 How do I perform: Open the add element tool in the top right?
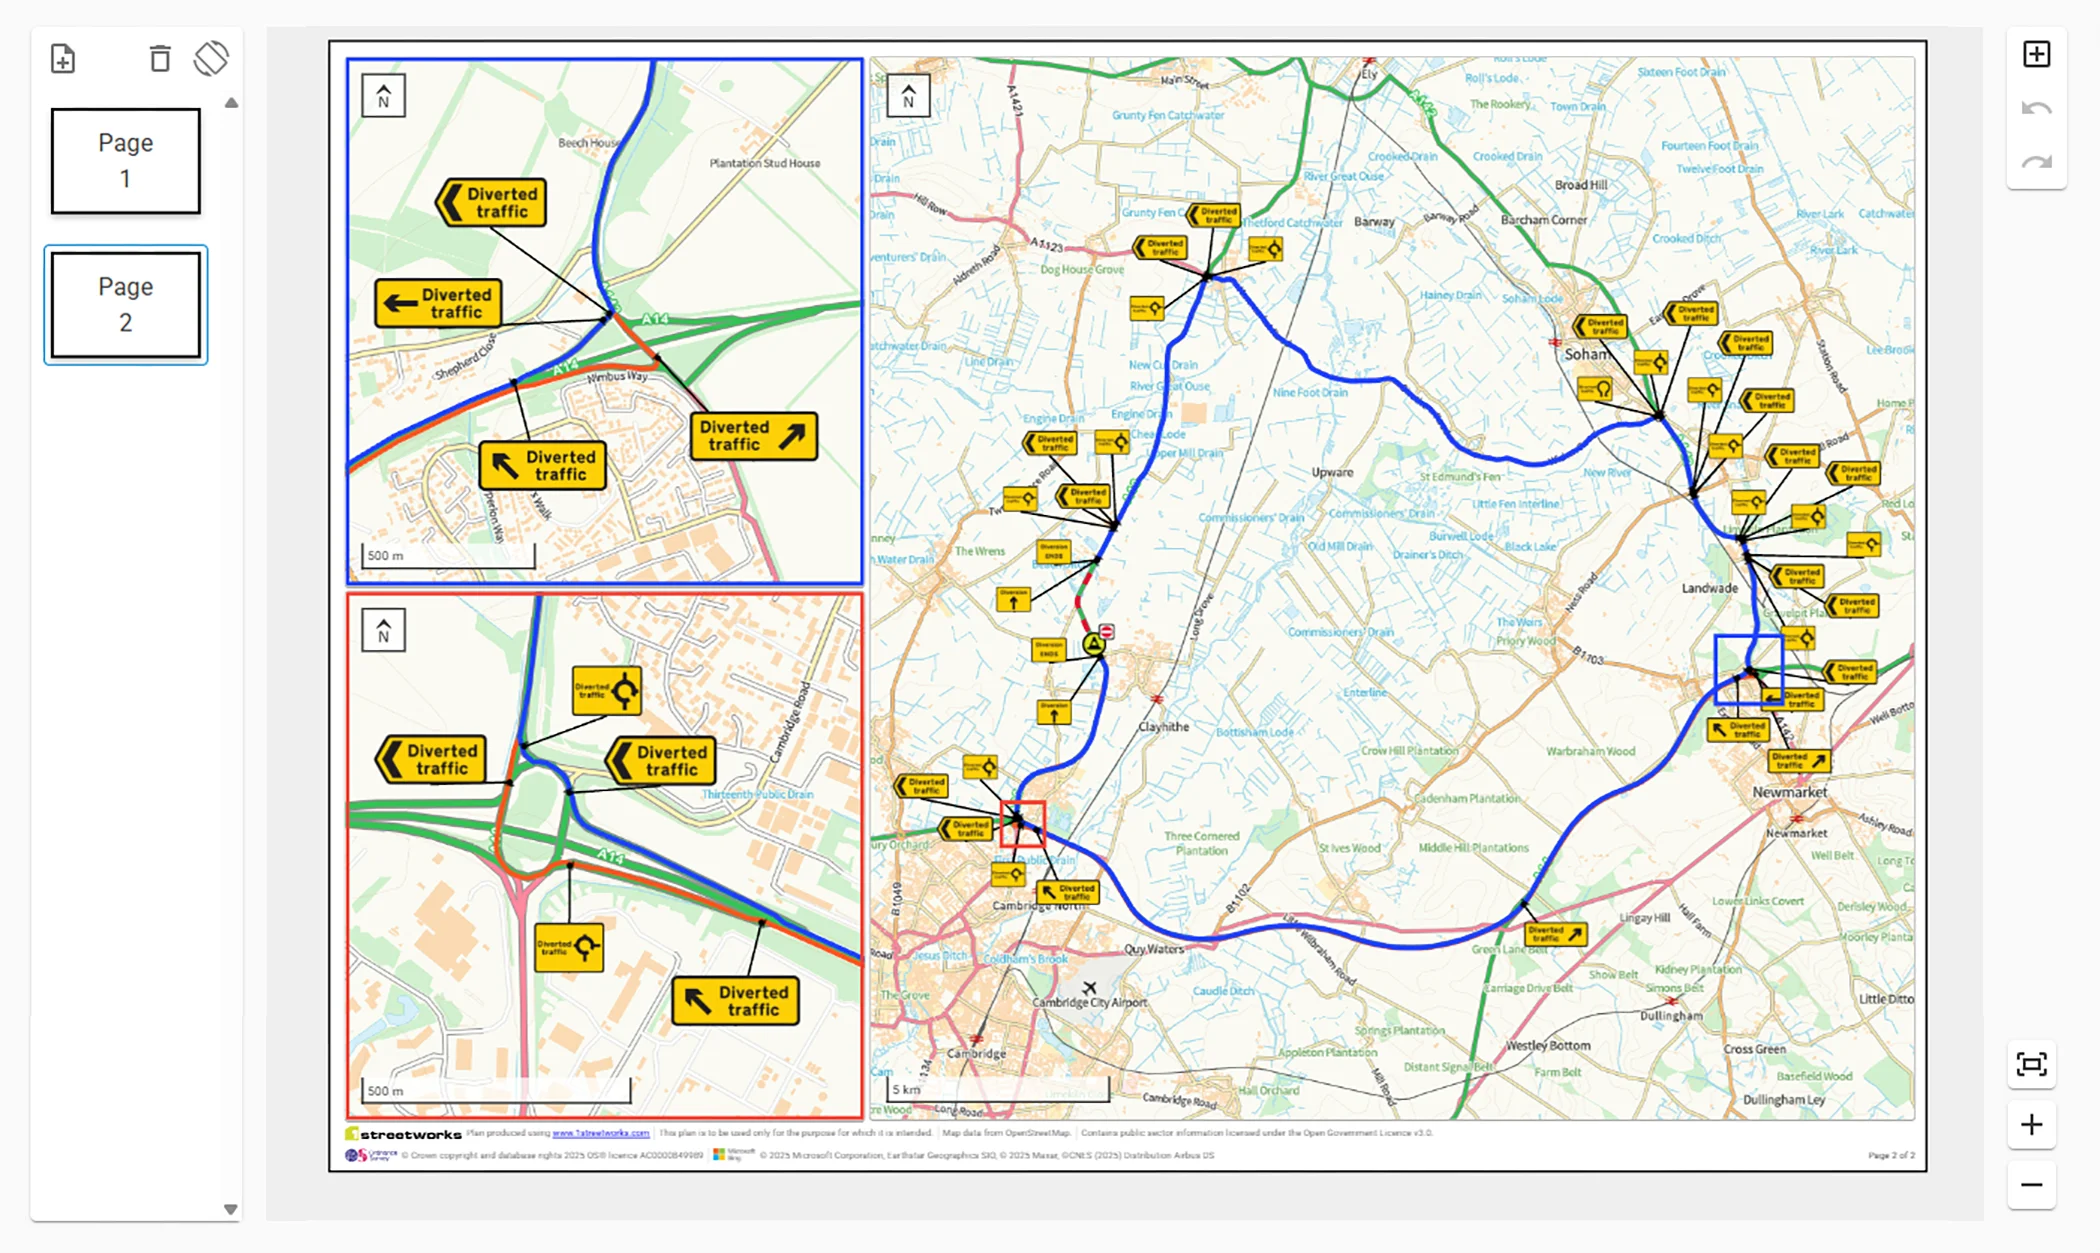(2037, 55)
